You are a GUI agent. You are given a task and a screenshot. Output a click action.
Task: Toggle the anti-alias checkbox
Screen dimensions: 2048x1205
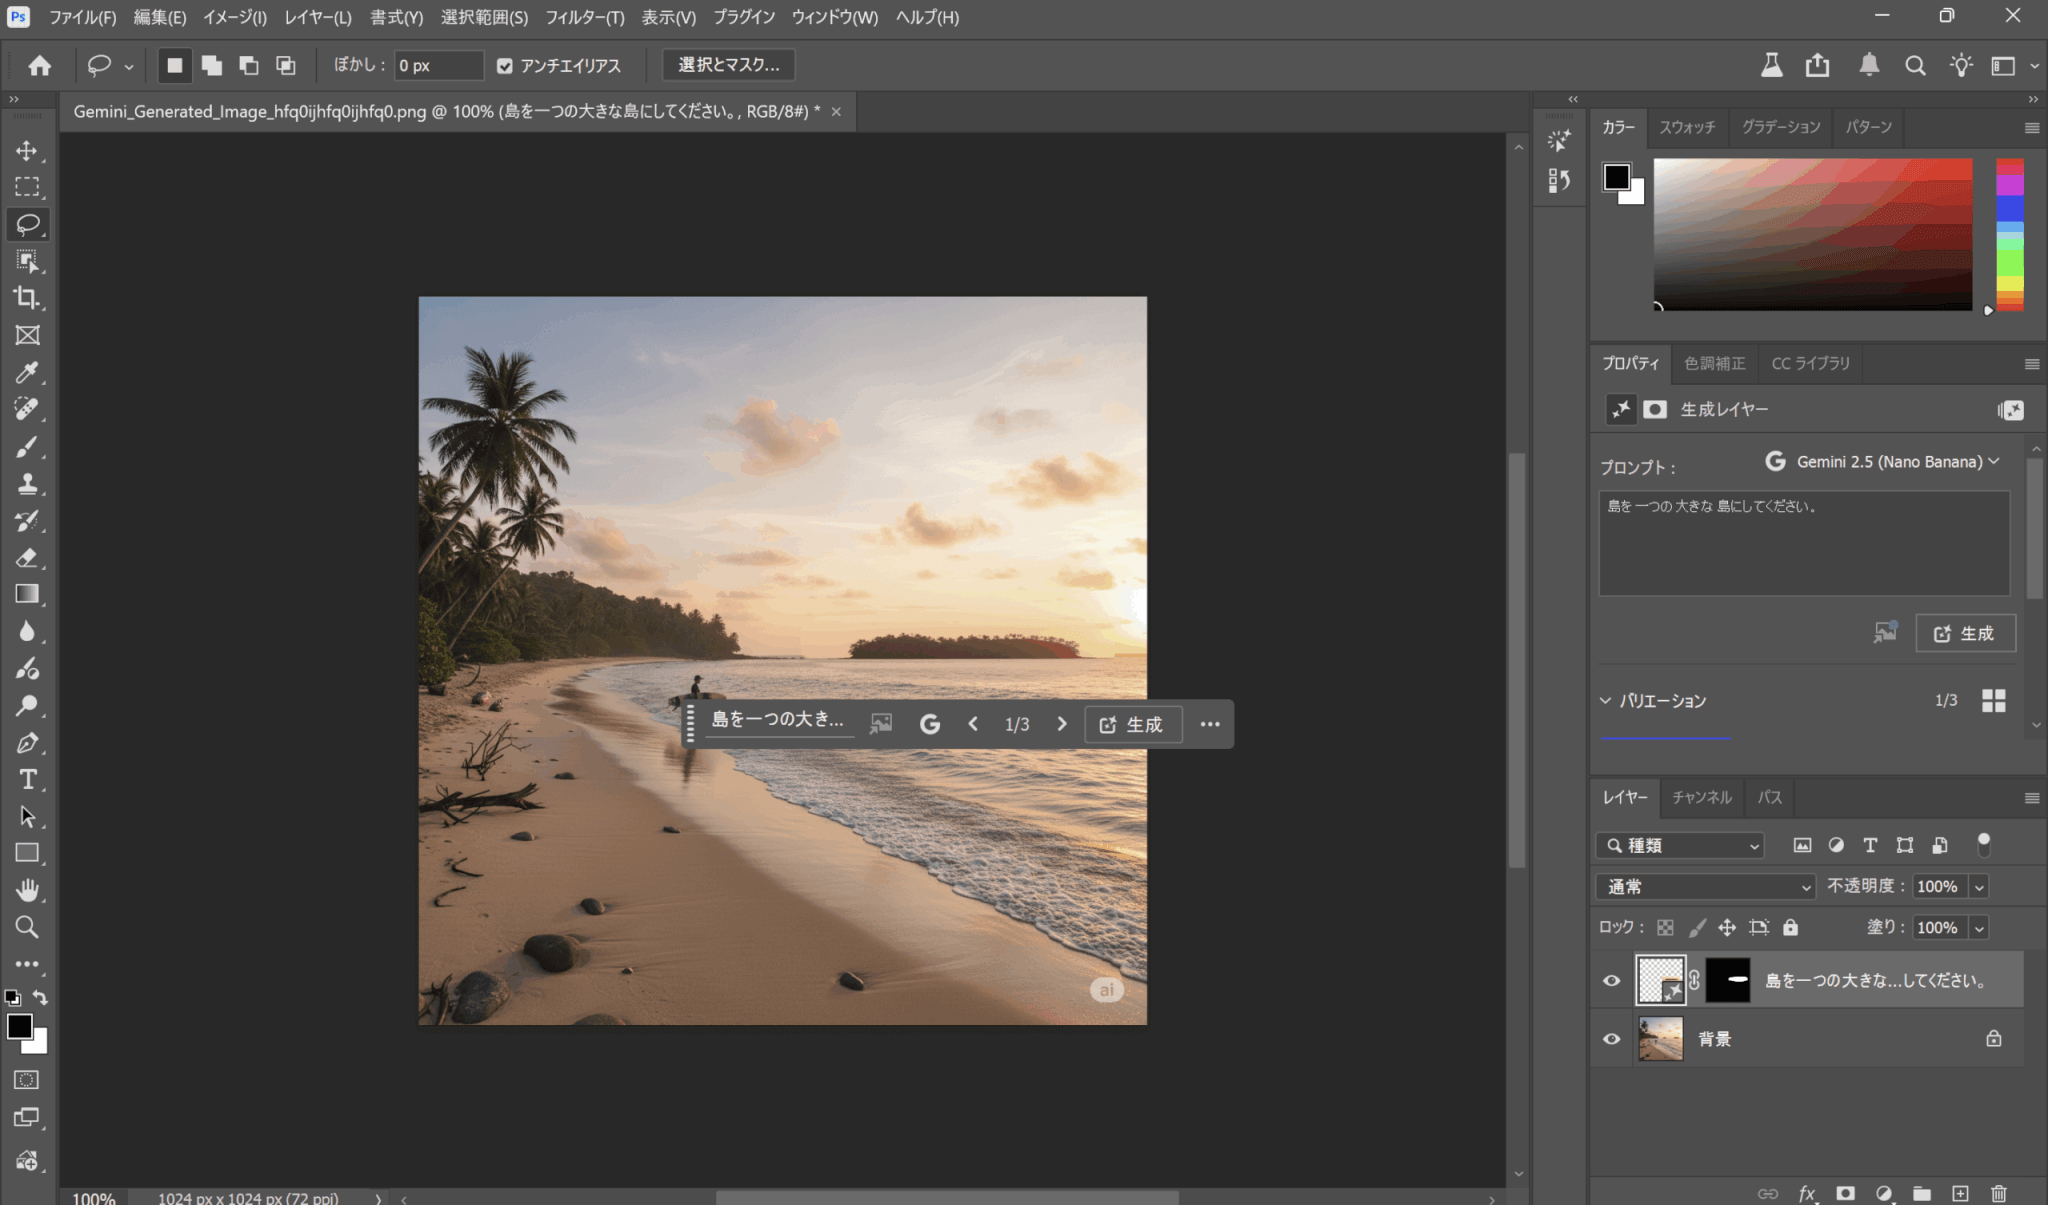click(505, 66)
